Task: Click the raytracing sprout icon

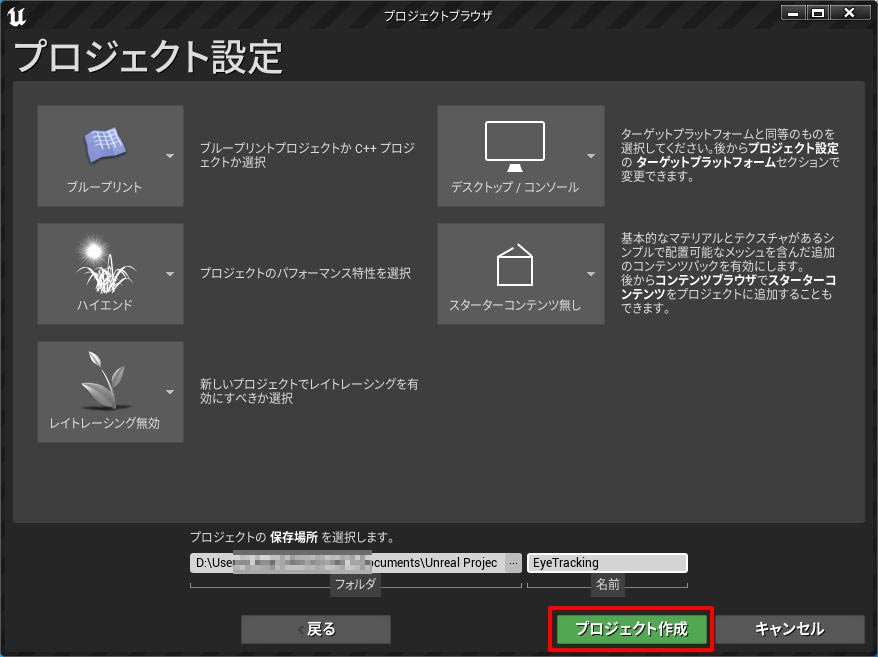Action: 104,381
